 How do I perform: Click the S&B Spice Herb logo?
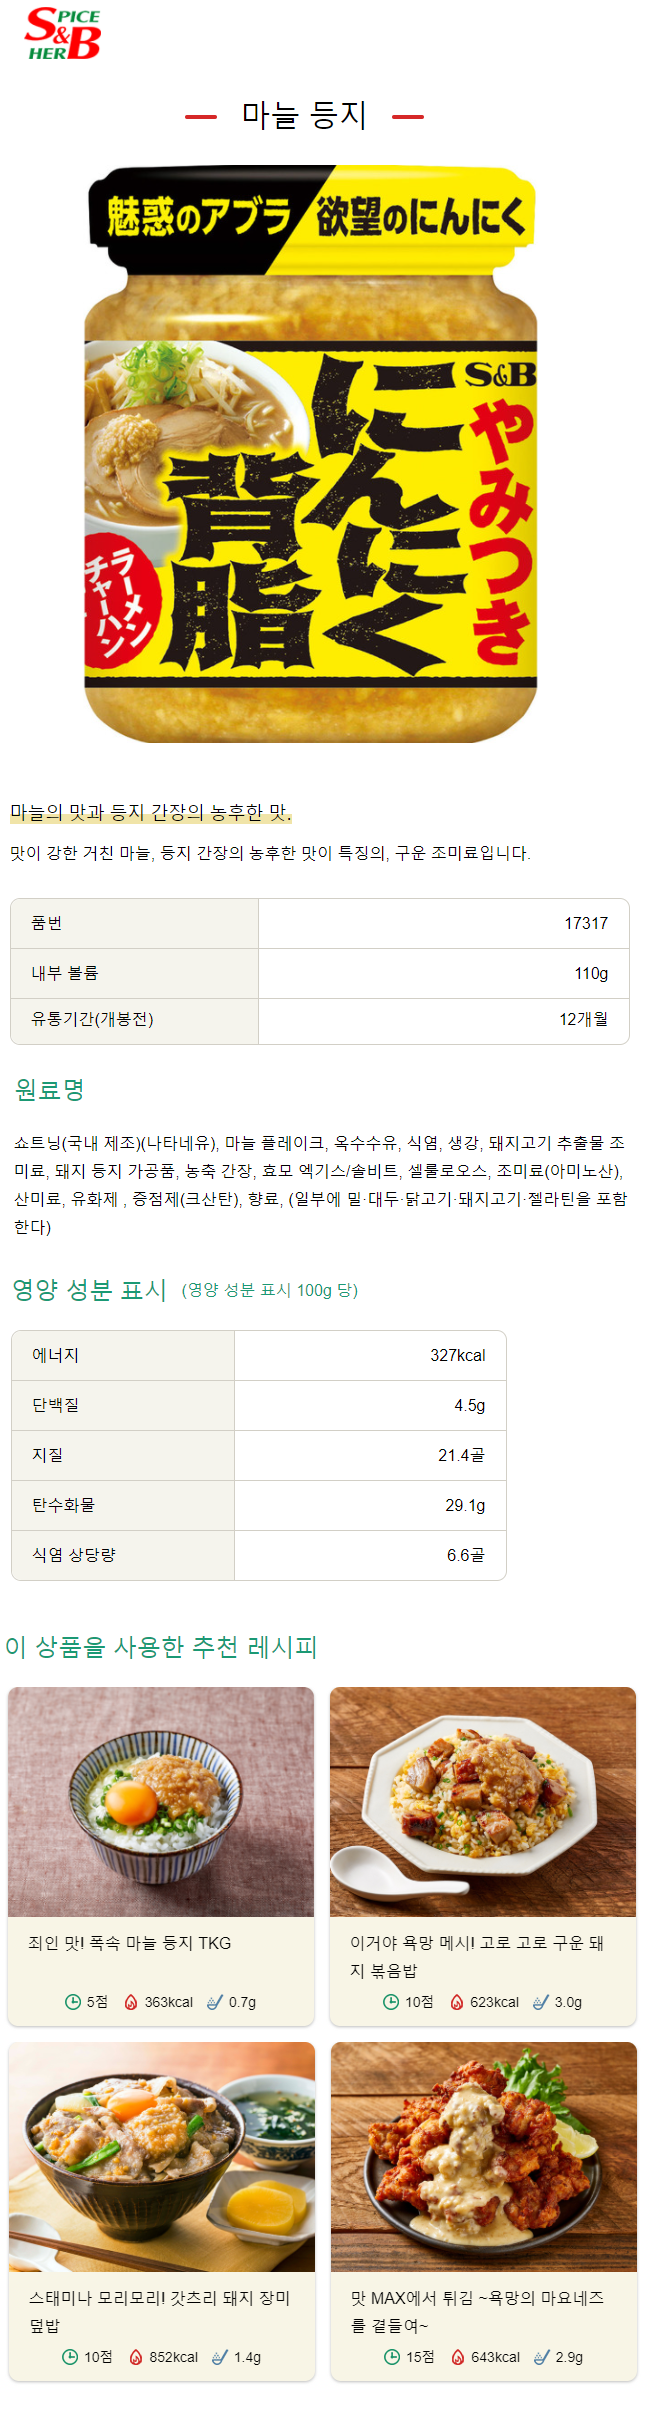[x=62, y=33]
